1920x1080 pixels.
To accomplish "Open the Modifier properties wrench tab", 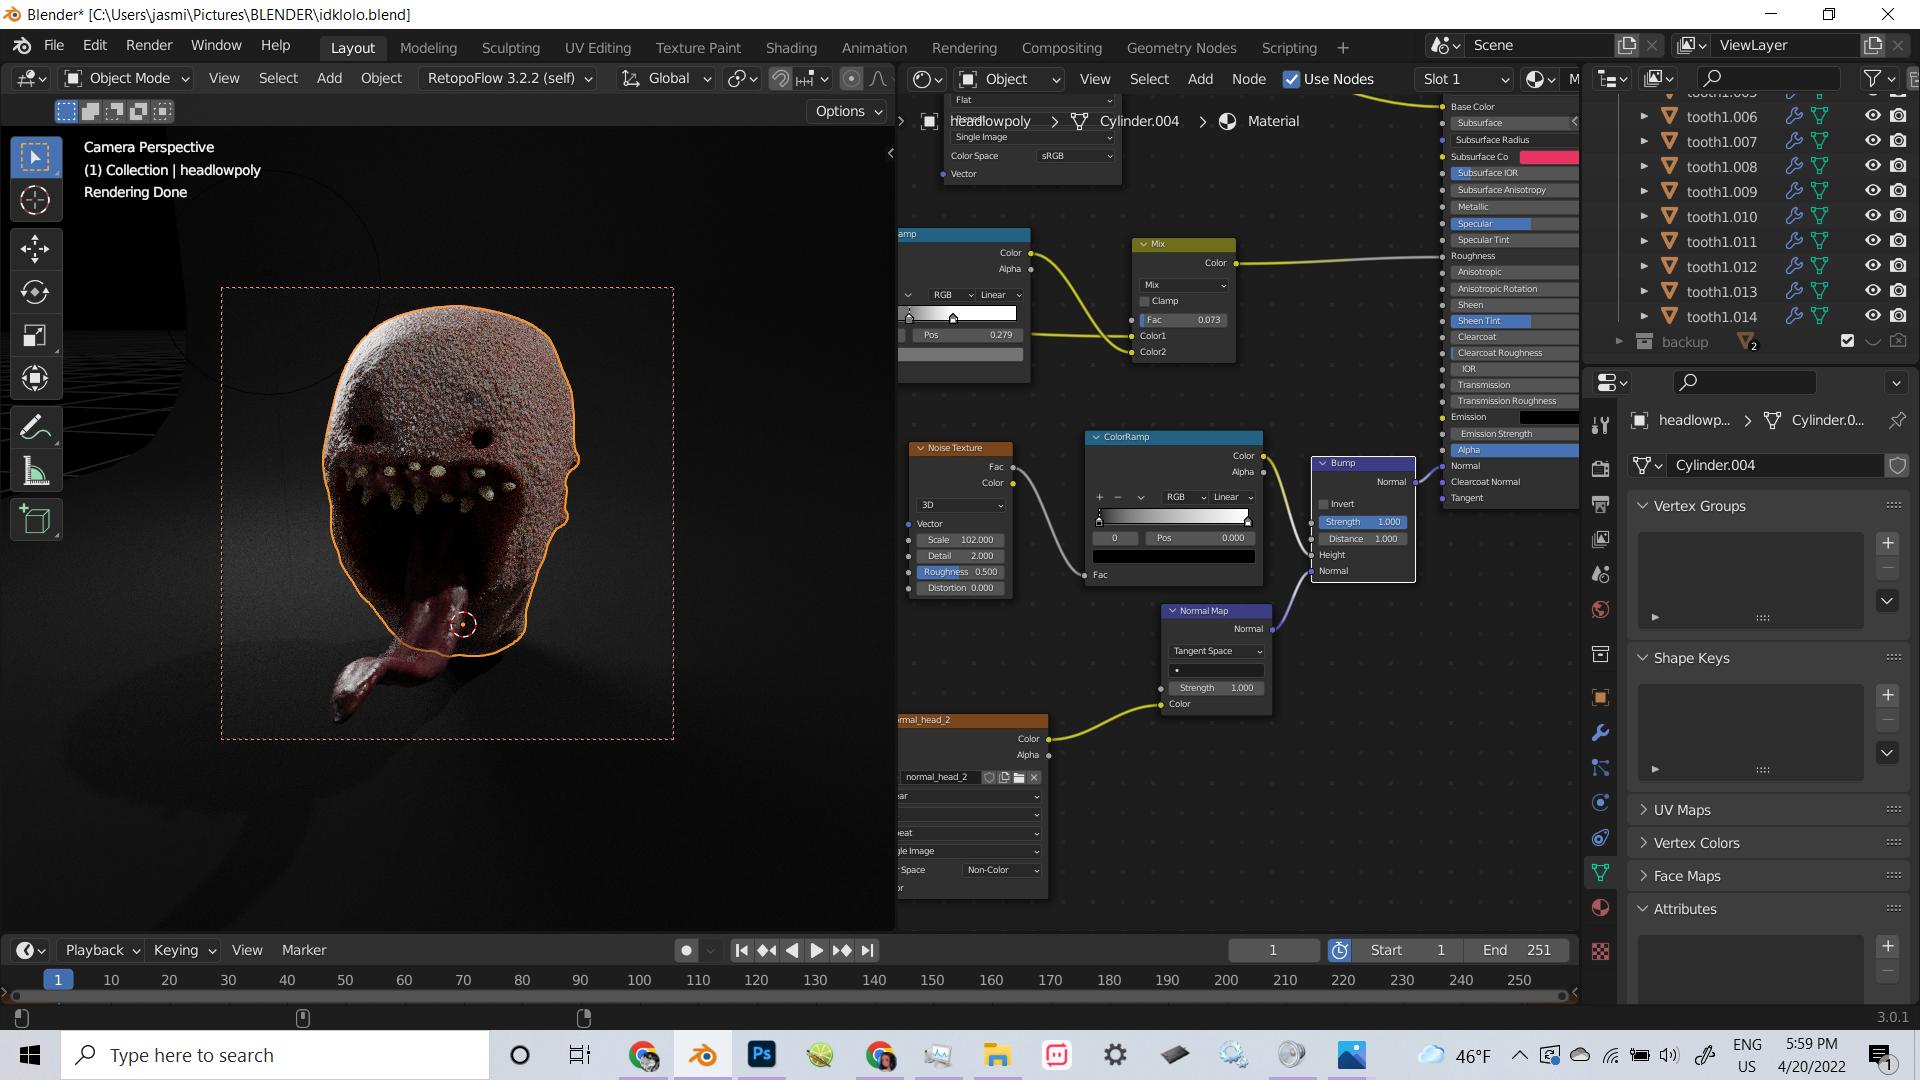I will tap(1600, 733).
